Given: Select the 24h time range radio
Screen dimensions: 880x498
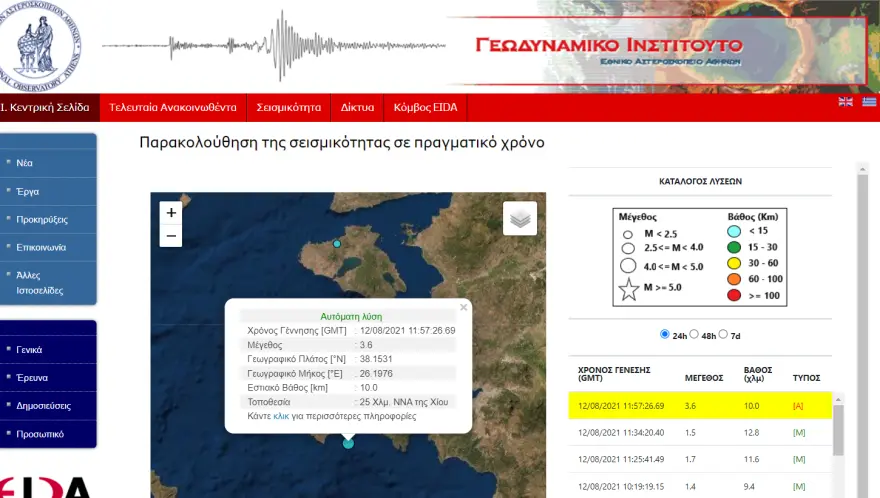Looking at the screenshot, I should pos(666,334).
